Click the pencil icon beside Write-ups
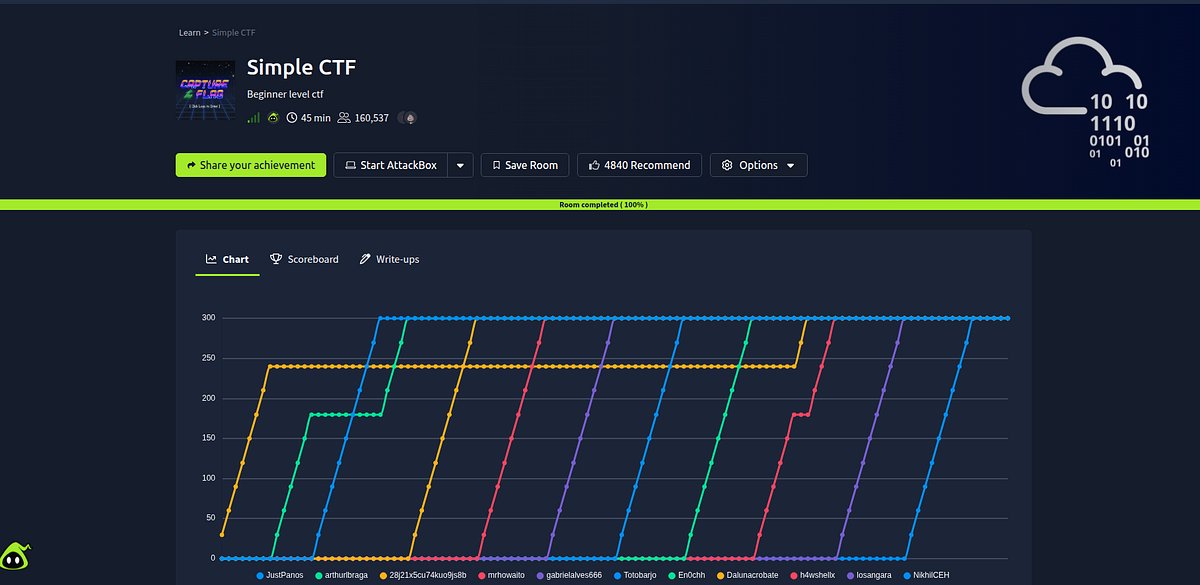 (x=363, y=259)
